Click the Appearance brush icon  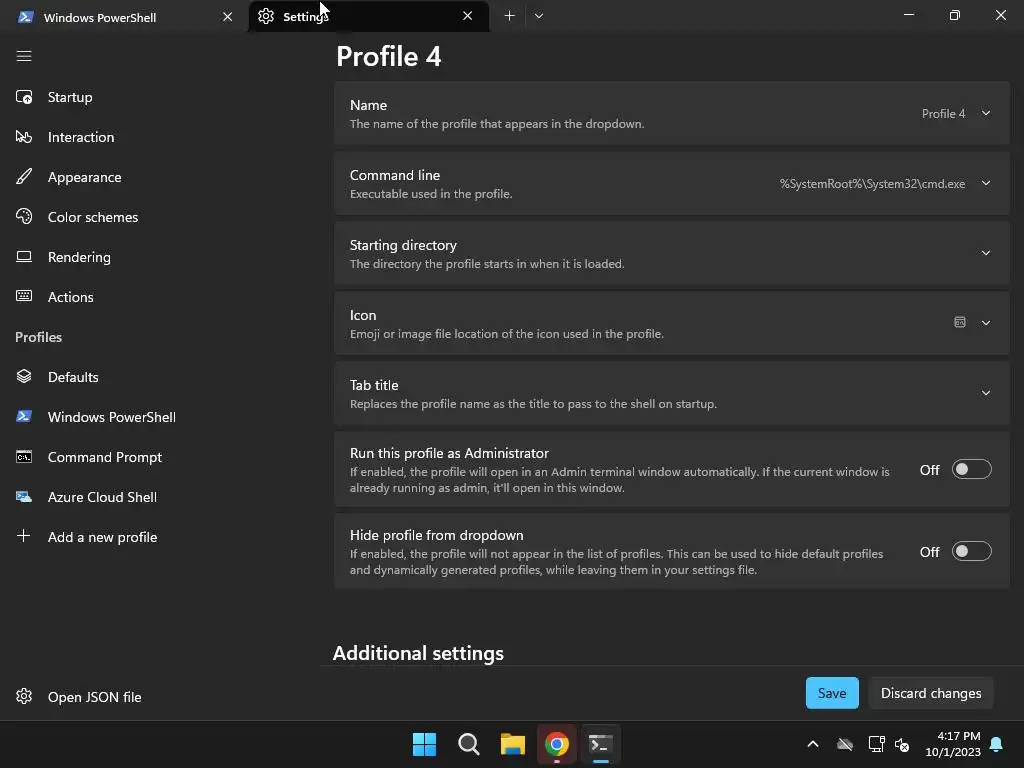tap(24, 177)
